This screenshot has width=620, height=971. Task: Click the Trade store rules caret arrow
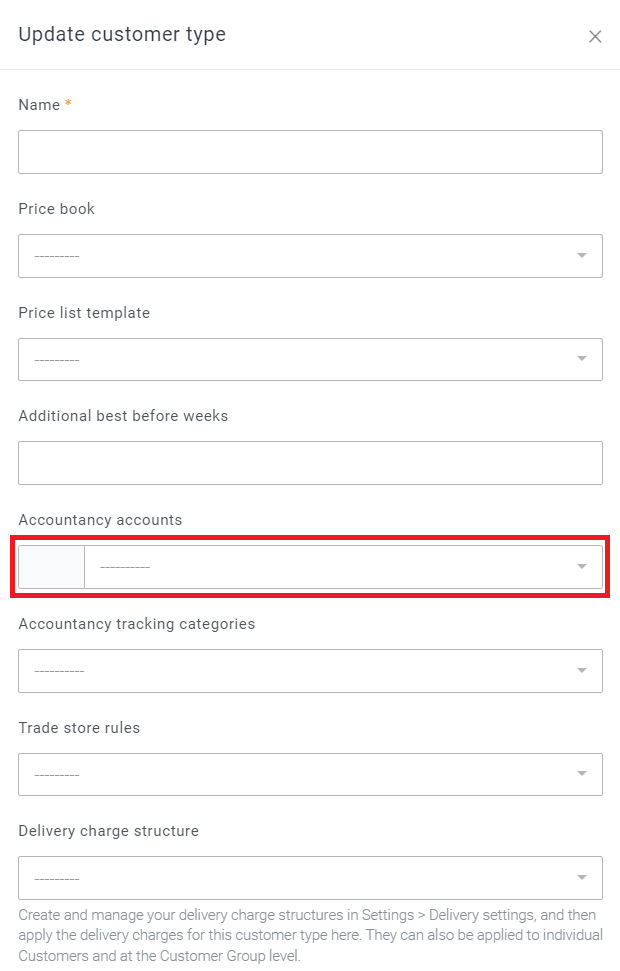(582, 775)
